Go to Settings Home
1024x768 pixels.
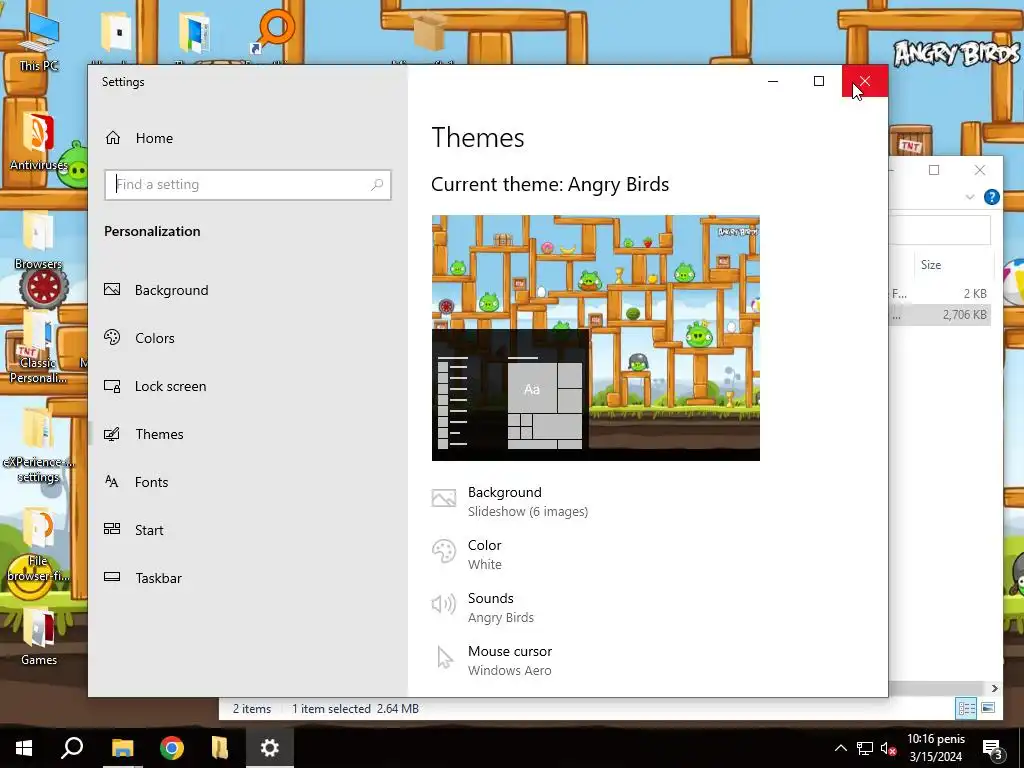(x=139, y=138)
